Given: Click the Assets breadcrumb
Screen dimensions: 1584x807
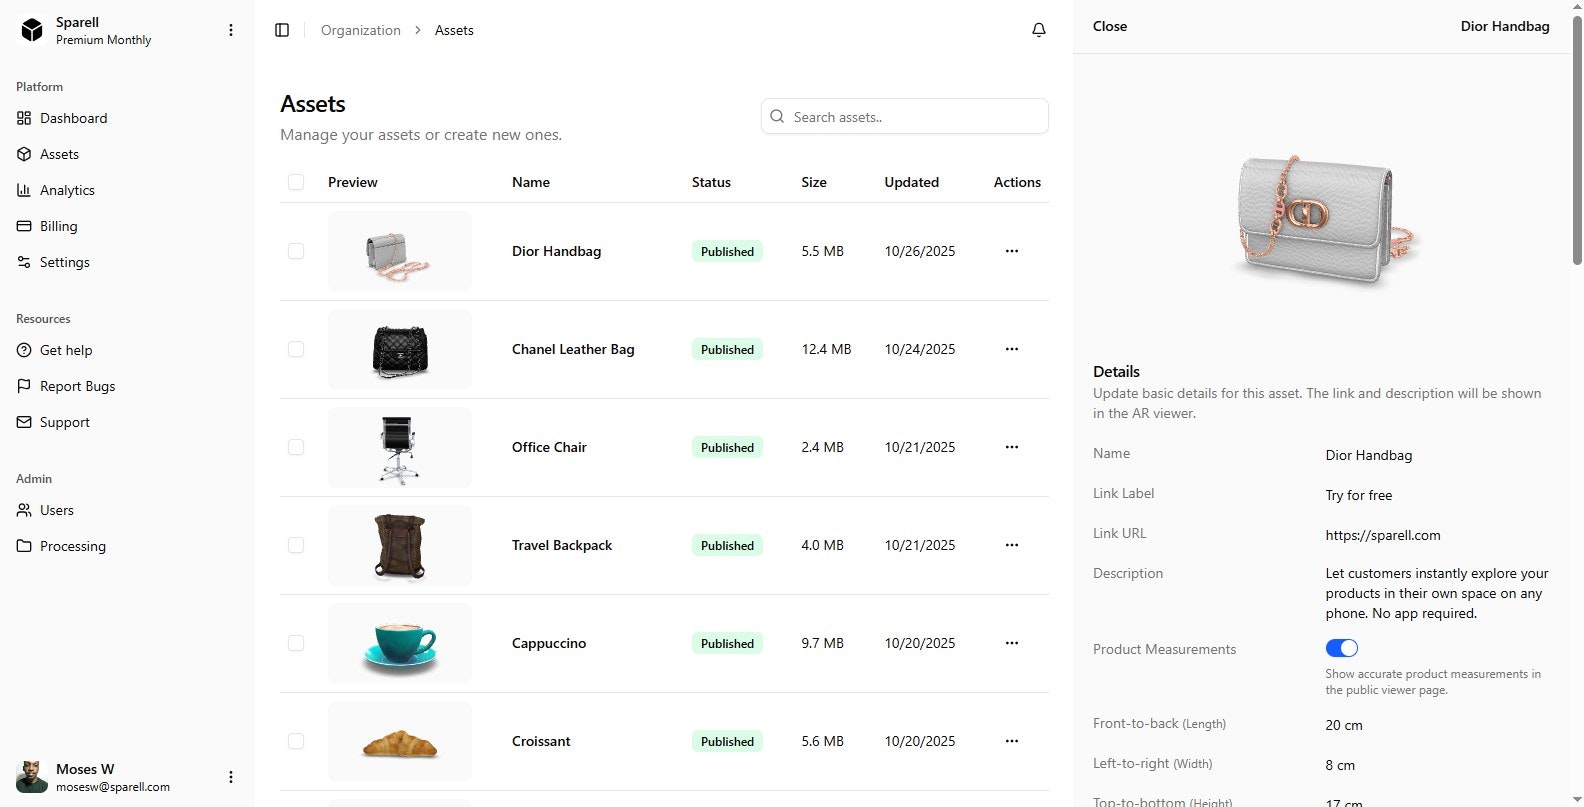Looking at the screenshot, I should click(x=454, y=31).
